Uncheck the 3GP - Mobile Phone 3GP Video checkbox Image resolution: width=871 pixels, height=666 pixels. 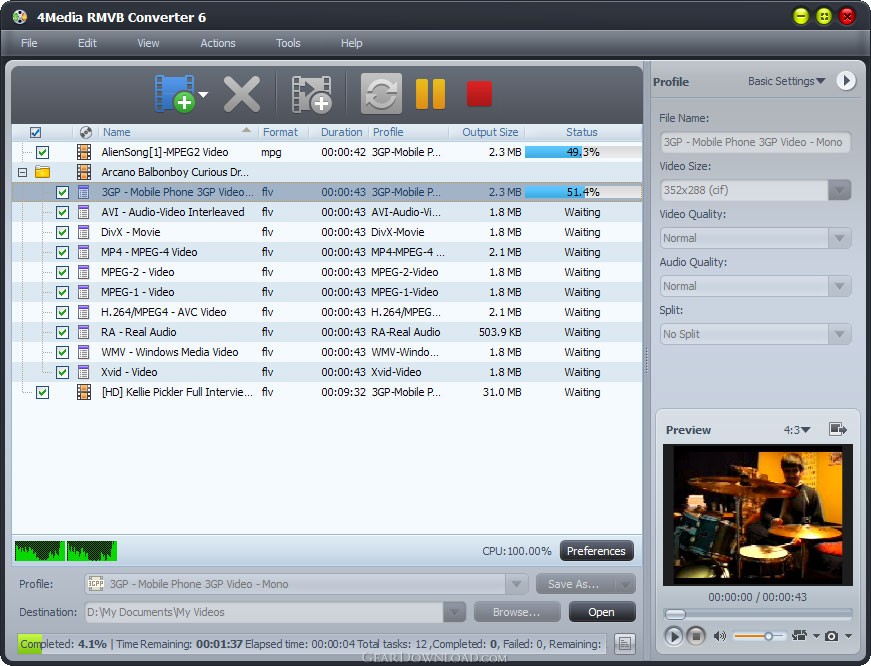coord(62,192)
